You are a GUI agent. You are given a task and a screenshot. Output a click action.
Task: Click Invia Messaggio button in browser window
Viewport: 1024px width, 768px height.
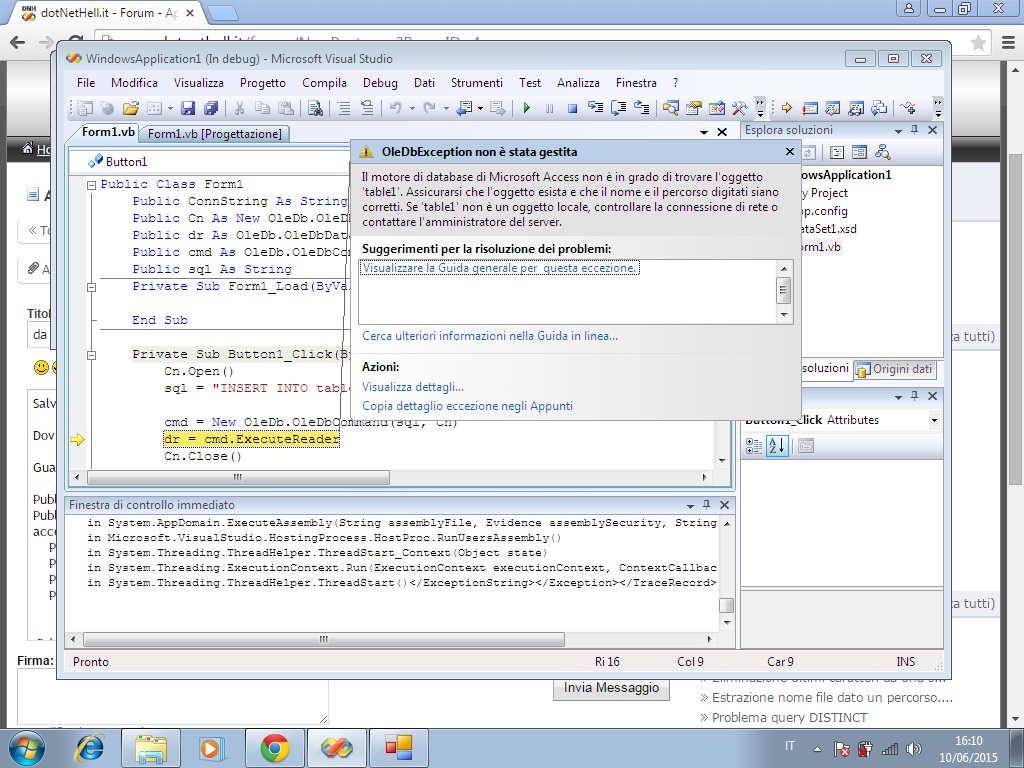[x=611, y=688]
